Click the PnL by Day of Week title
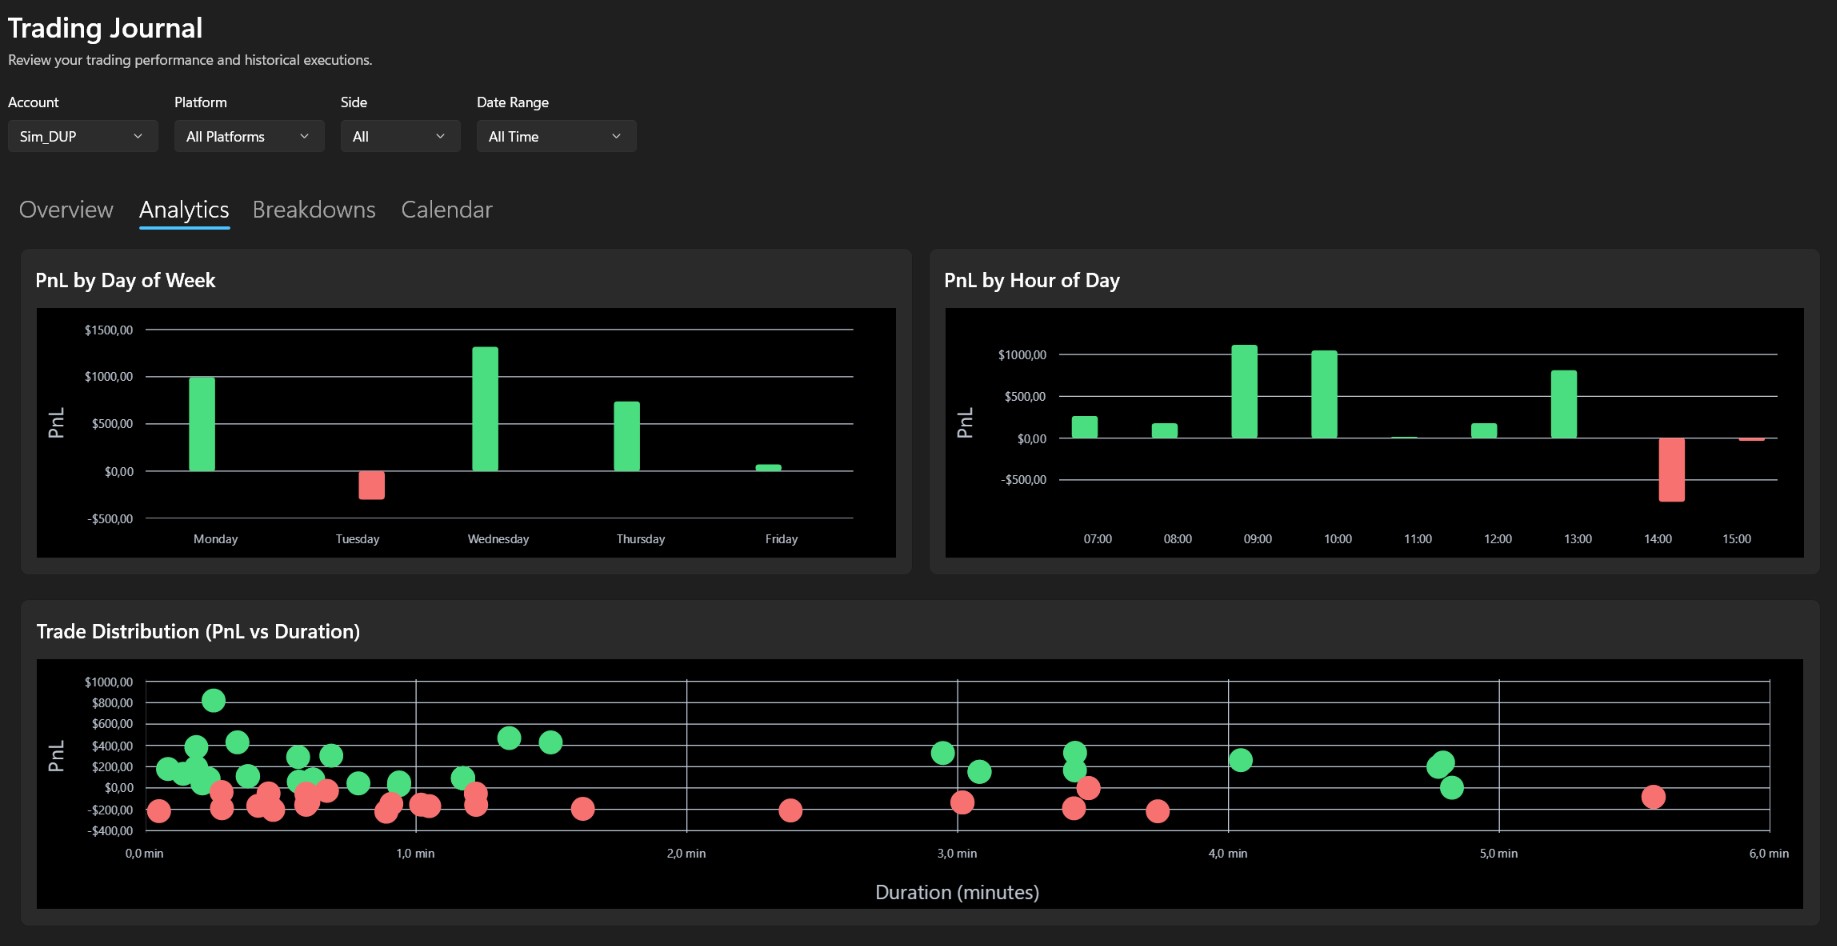 coord(125,281)
